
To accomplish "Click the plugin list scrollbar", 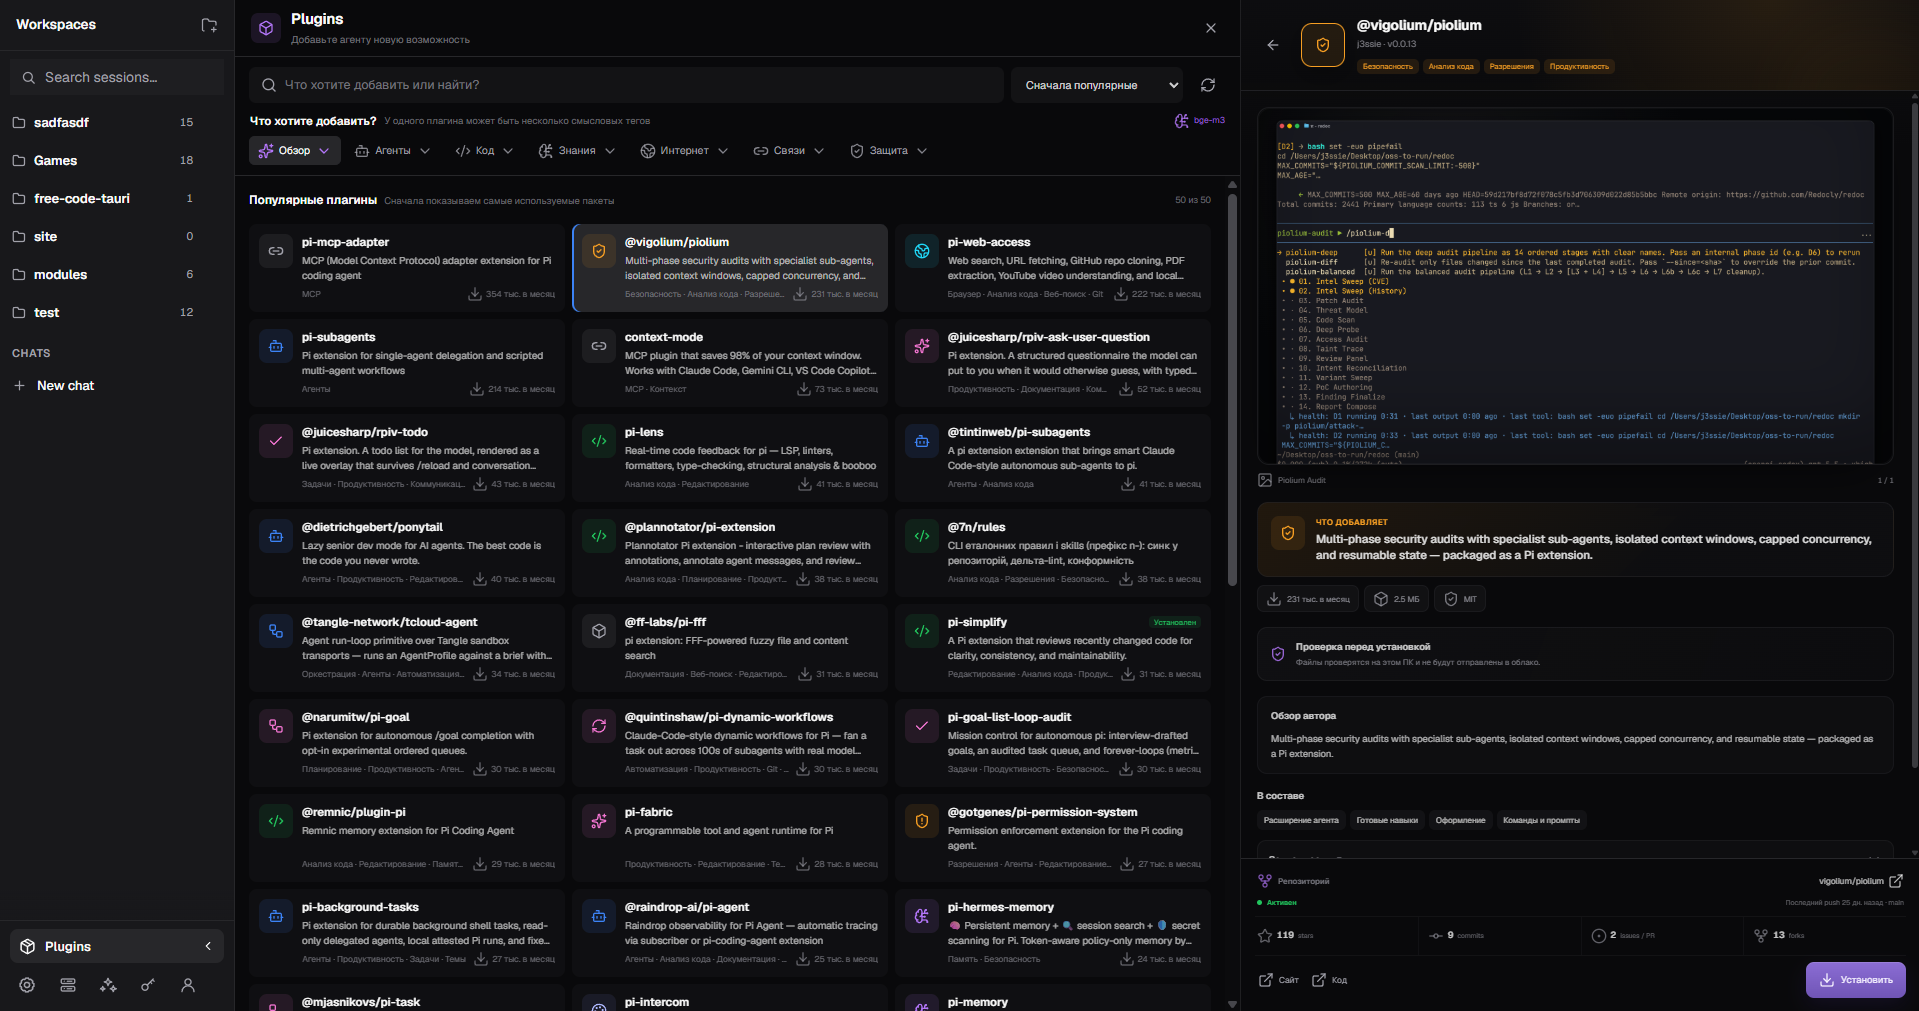I will click(1232, 390).
